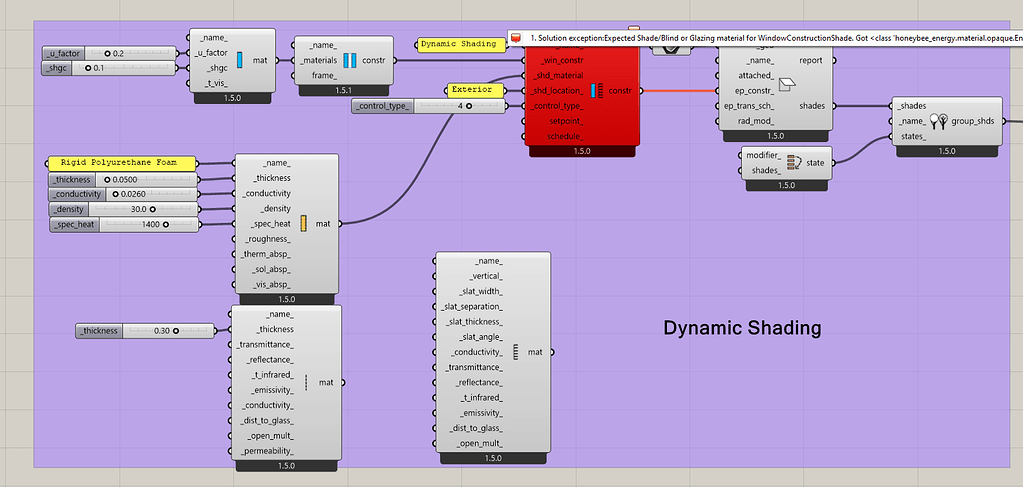
Task: Select the Rigid Polyurethane Foam panel
Action: 121,162
